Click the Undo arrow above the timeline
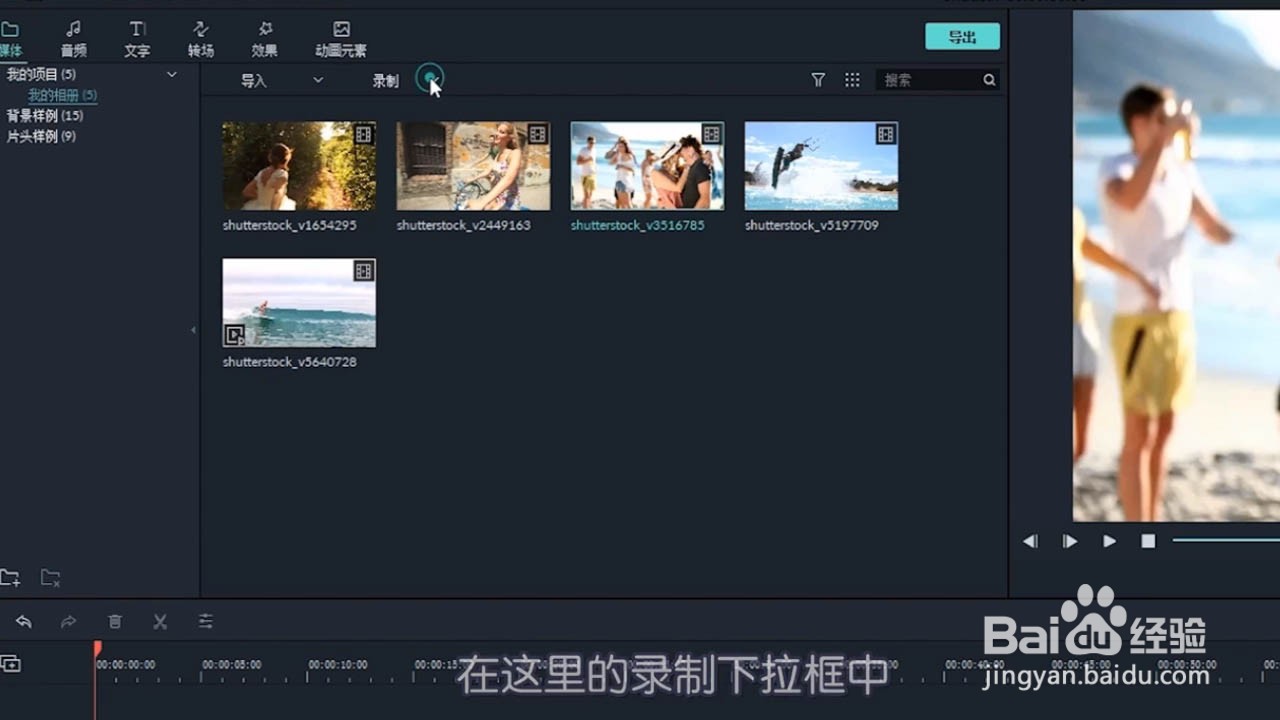This screenshot has width=1280, height=720. click(23, 621)
